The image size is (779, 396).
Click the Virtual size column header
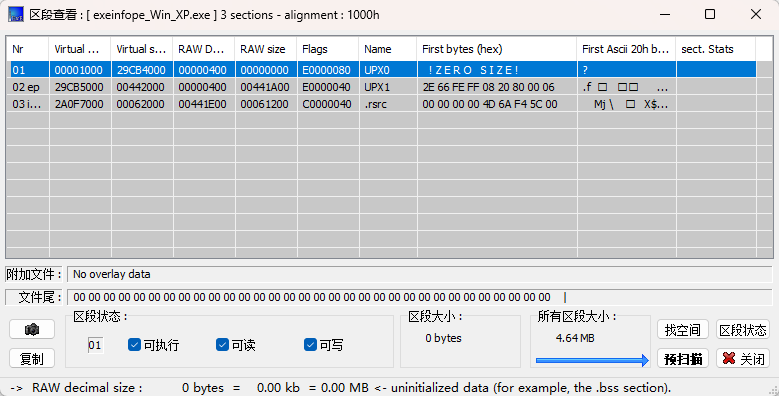tap(142, 49)
